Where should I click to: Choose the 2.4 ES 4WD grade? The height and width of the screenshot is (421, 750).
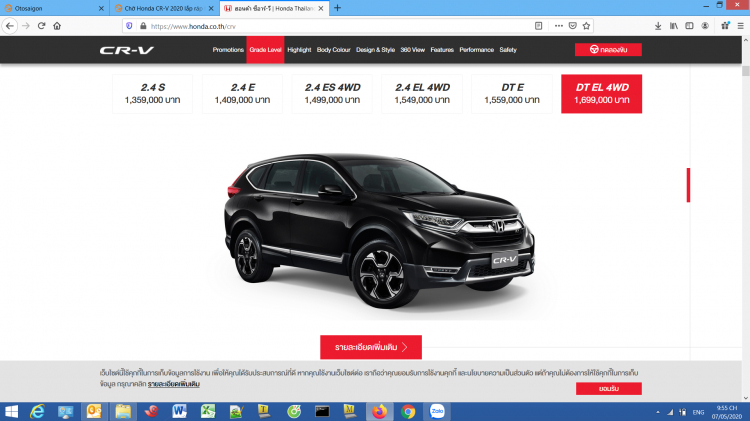click(x=332, y=94)
